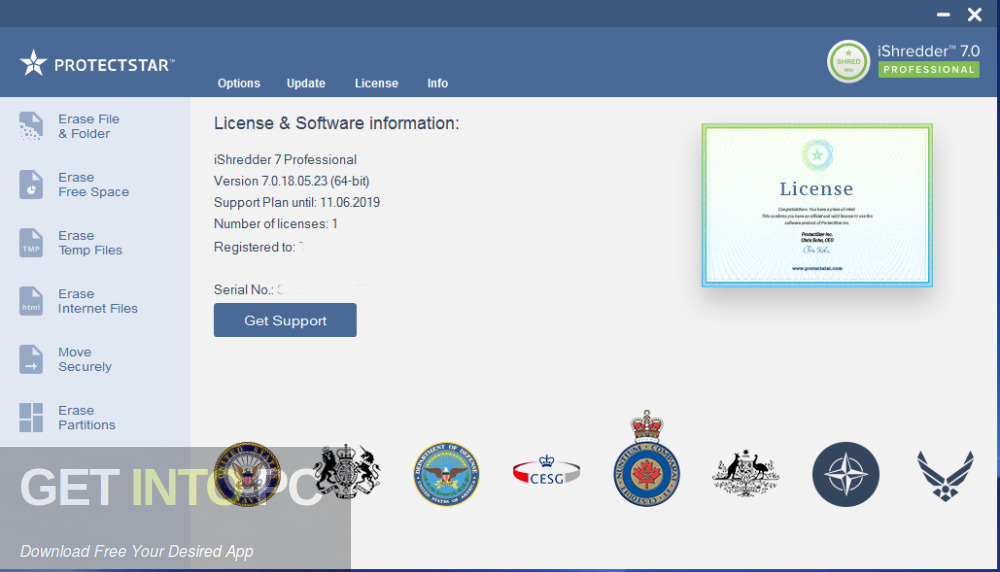The height and width of the screenshot is (572, 1000).
Task: Open the Move Securely section
Action: tap(85, 359)
